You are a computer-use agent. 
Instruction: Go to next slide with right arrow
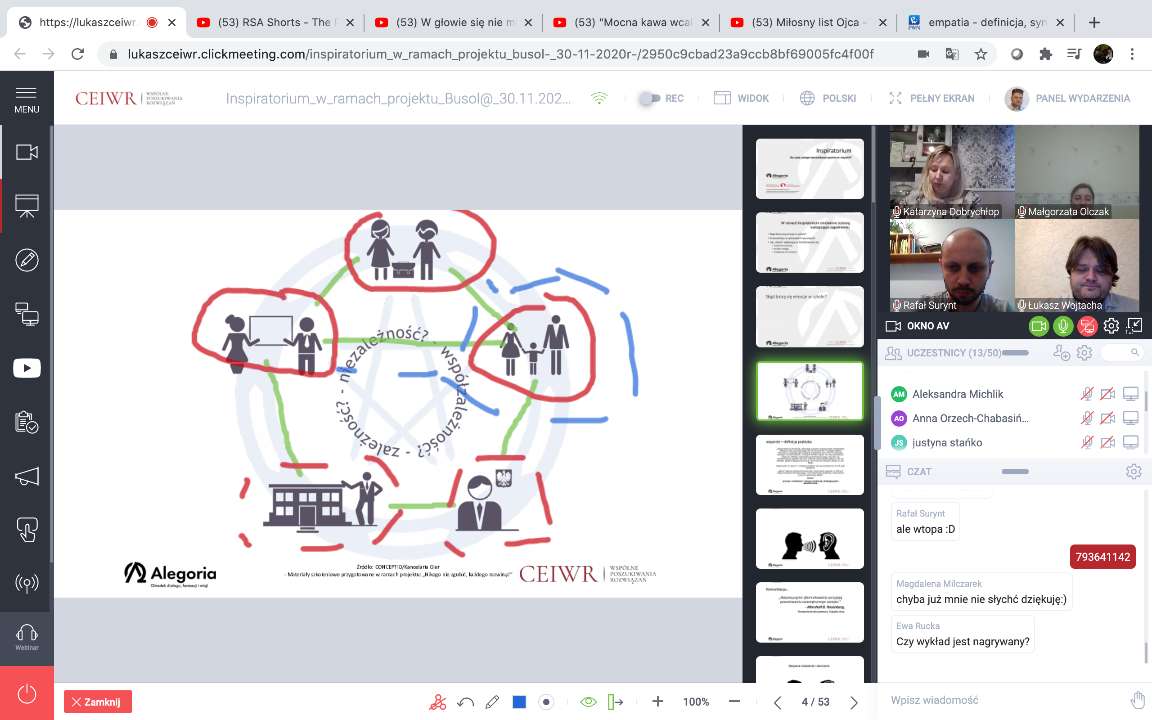click(x=853, y=702)
